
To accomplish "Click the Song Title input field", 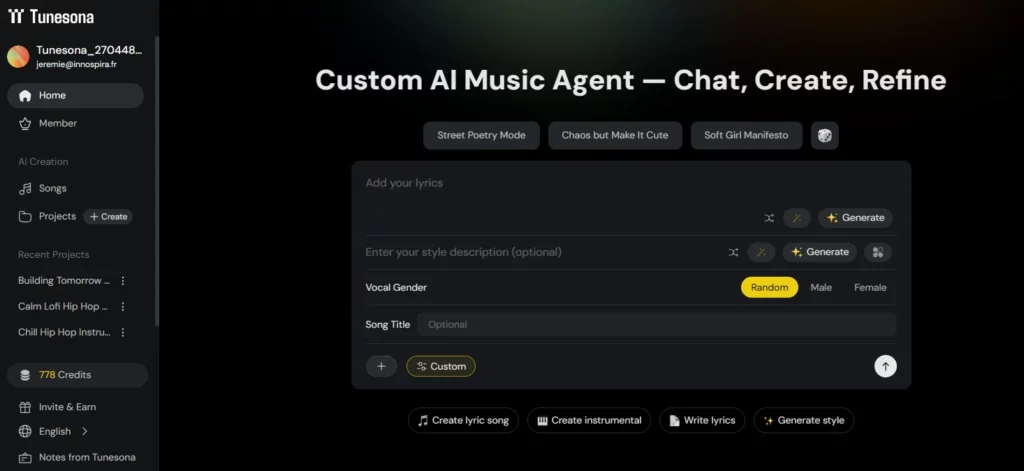I will pyautogui.click(x=655, y=324).
